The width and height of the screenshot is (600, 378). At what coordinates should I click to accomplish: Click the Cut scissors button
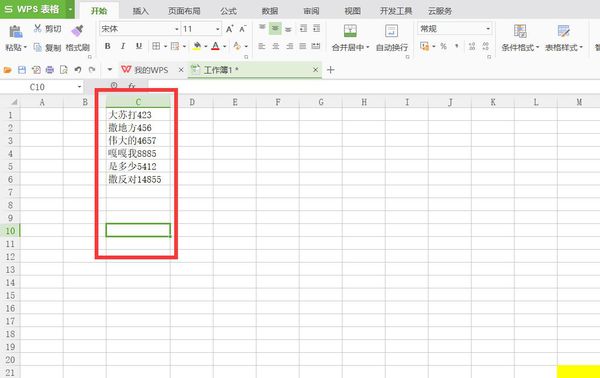pos(47,29)
